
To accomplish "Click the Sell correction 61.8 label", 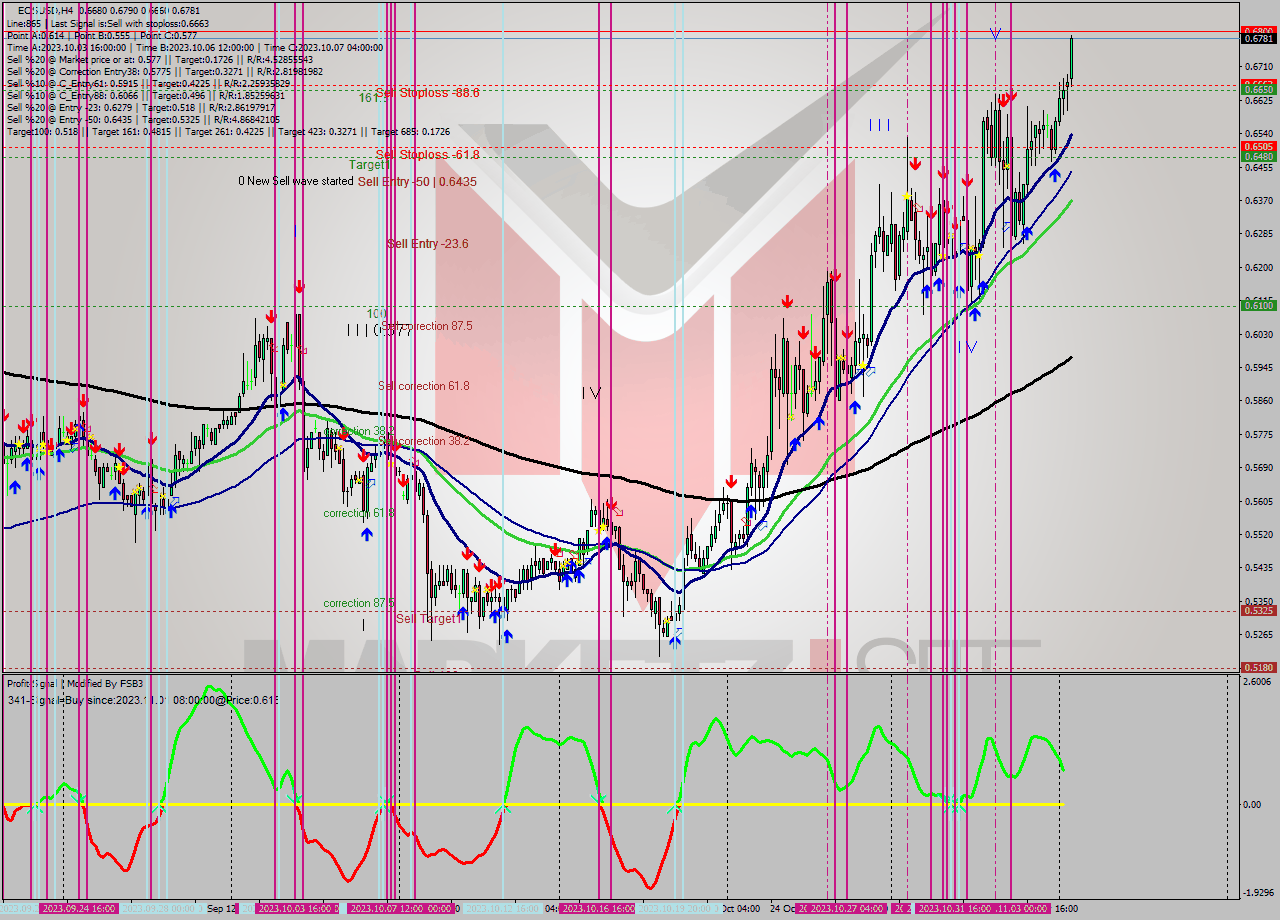I will (x=424, y=385).
